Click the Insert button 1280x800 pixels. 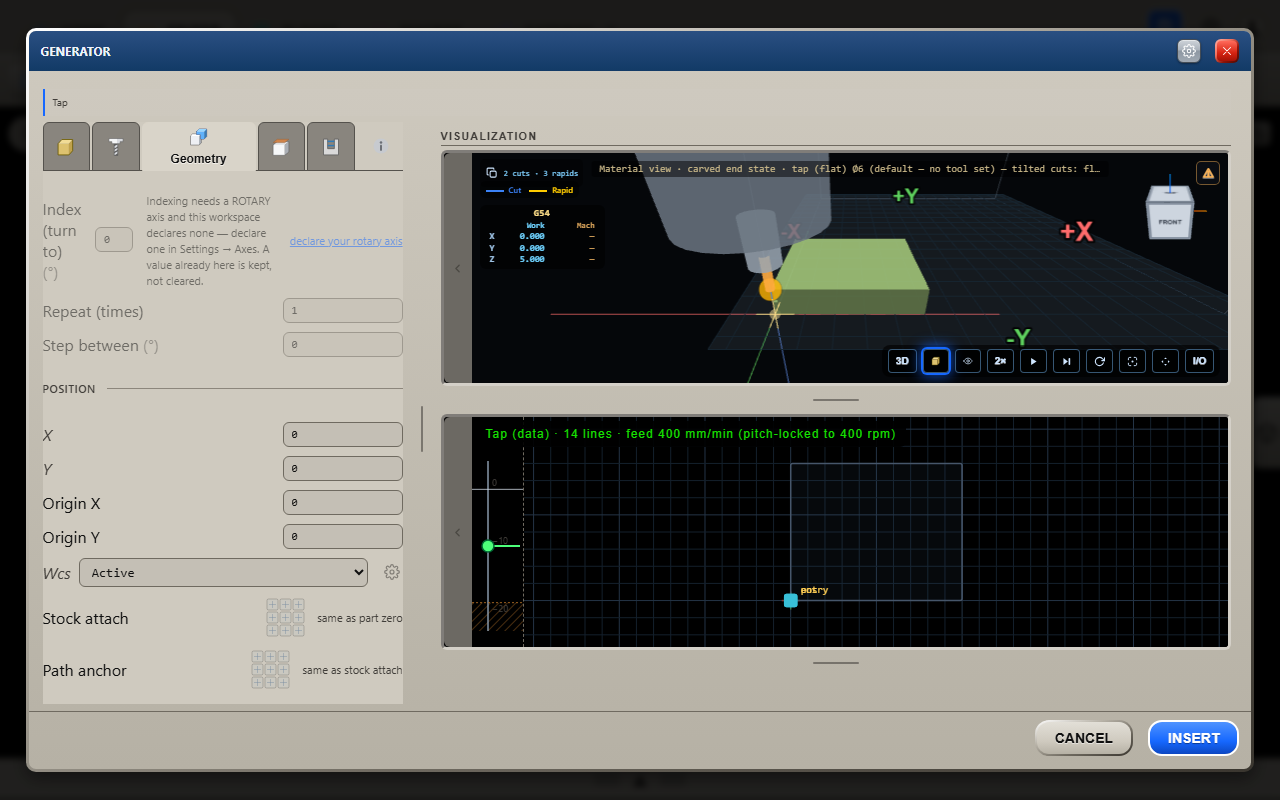[x=1194, y=738]
